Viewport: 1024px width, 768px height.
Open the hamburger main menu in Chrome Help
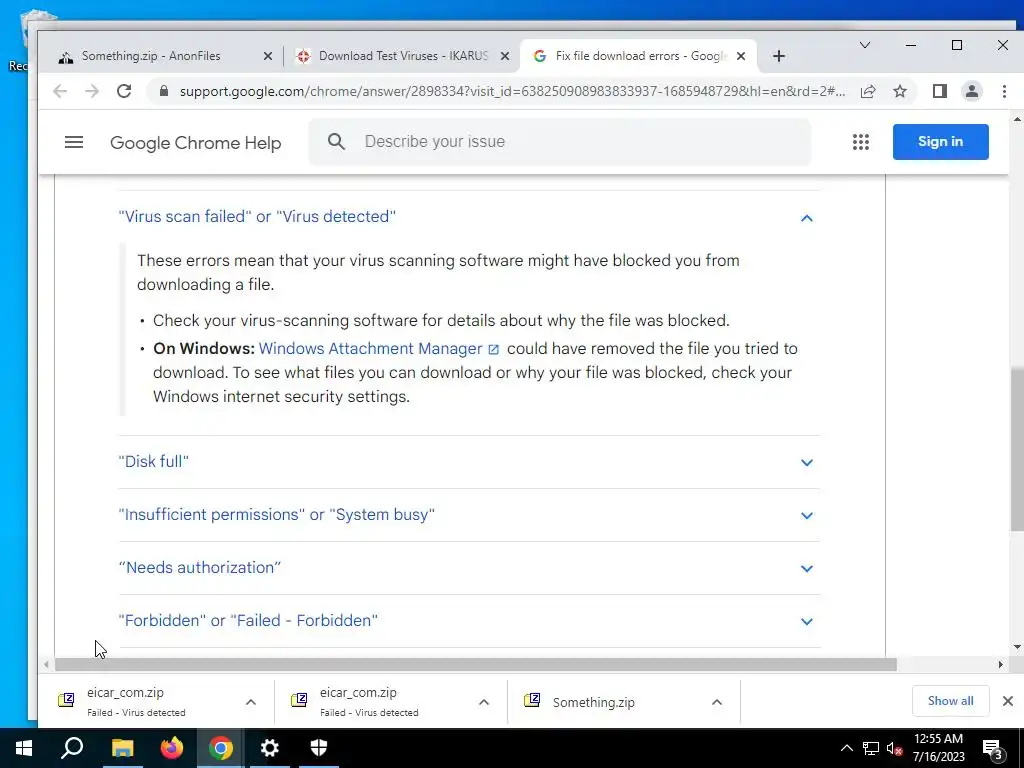(x=74, y=142)
